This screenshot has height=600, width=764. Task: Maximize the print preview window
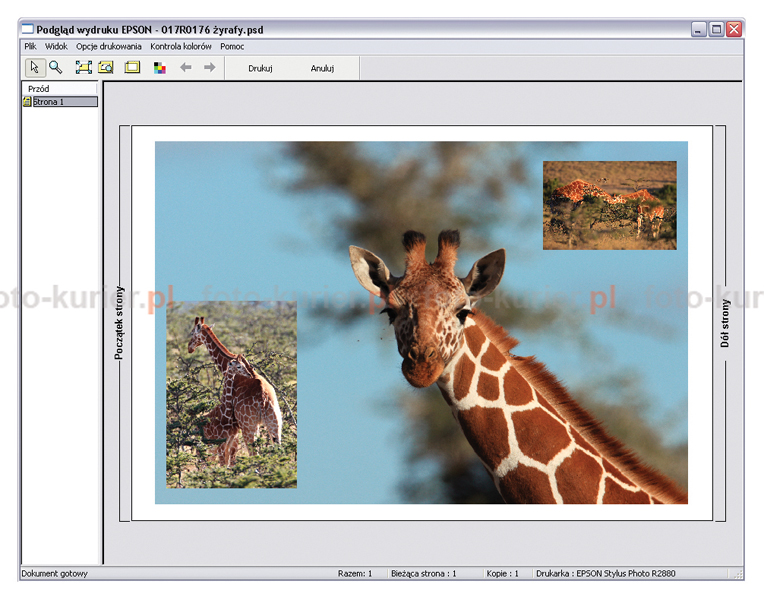716,30
